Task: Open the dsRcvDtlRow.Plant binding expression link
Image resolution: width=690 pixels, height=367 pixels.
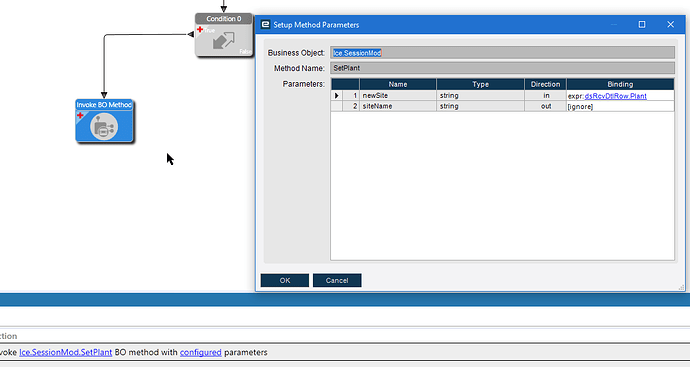Action: click(615, 96)
